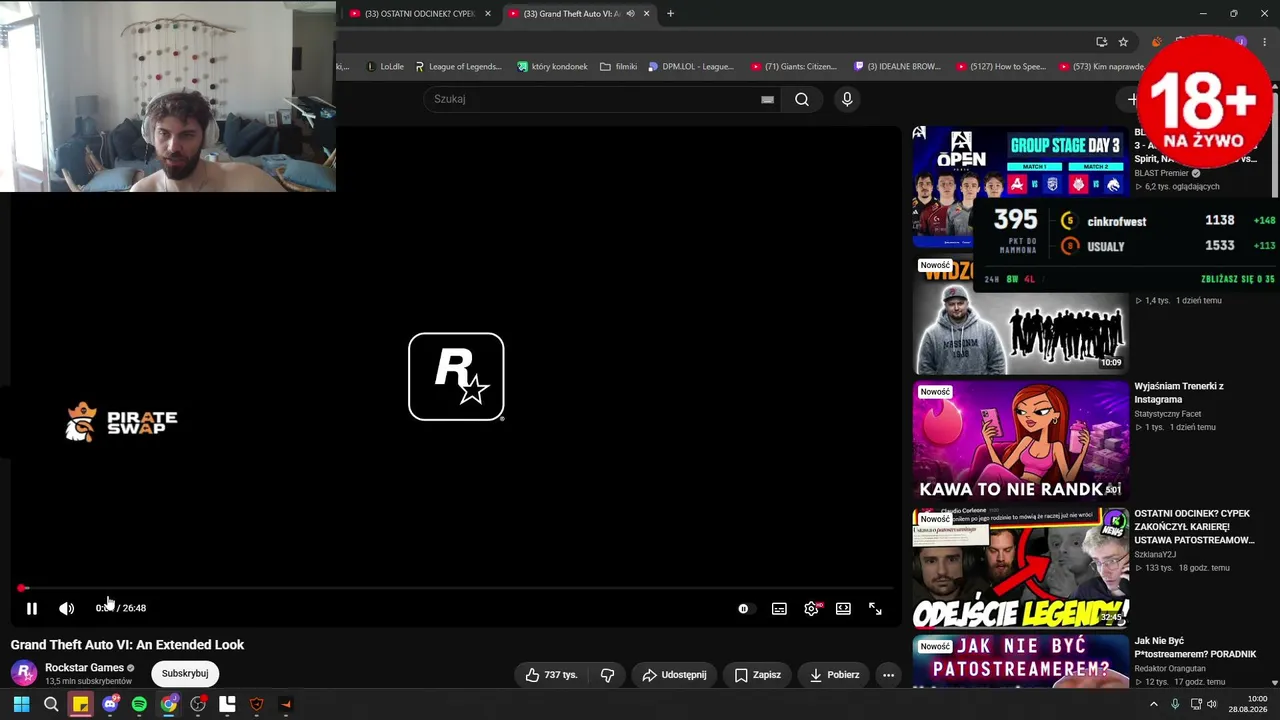This screenshot has width=1280, height=720.
Task: Open the Rockstar Games channel name link
Action: (x=84, y=668)
